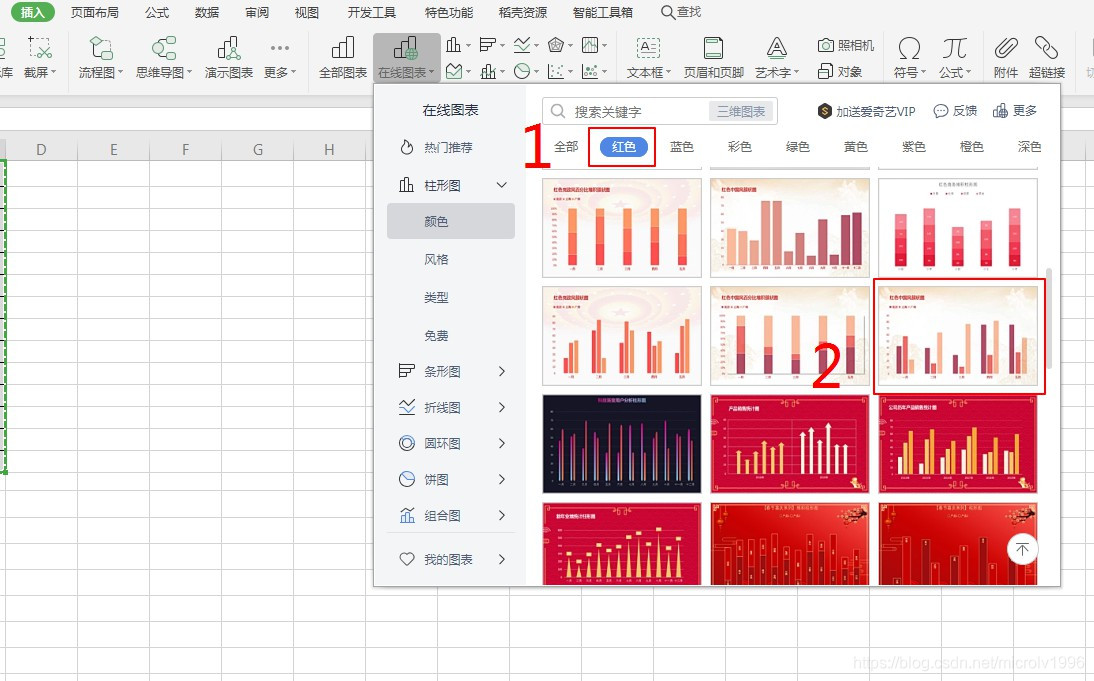Open the 审阅 ribbon tab
Image resolution: width=1094 pixels, height=681 pixels.
[257, 12]
